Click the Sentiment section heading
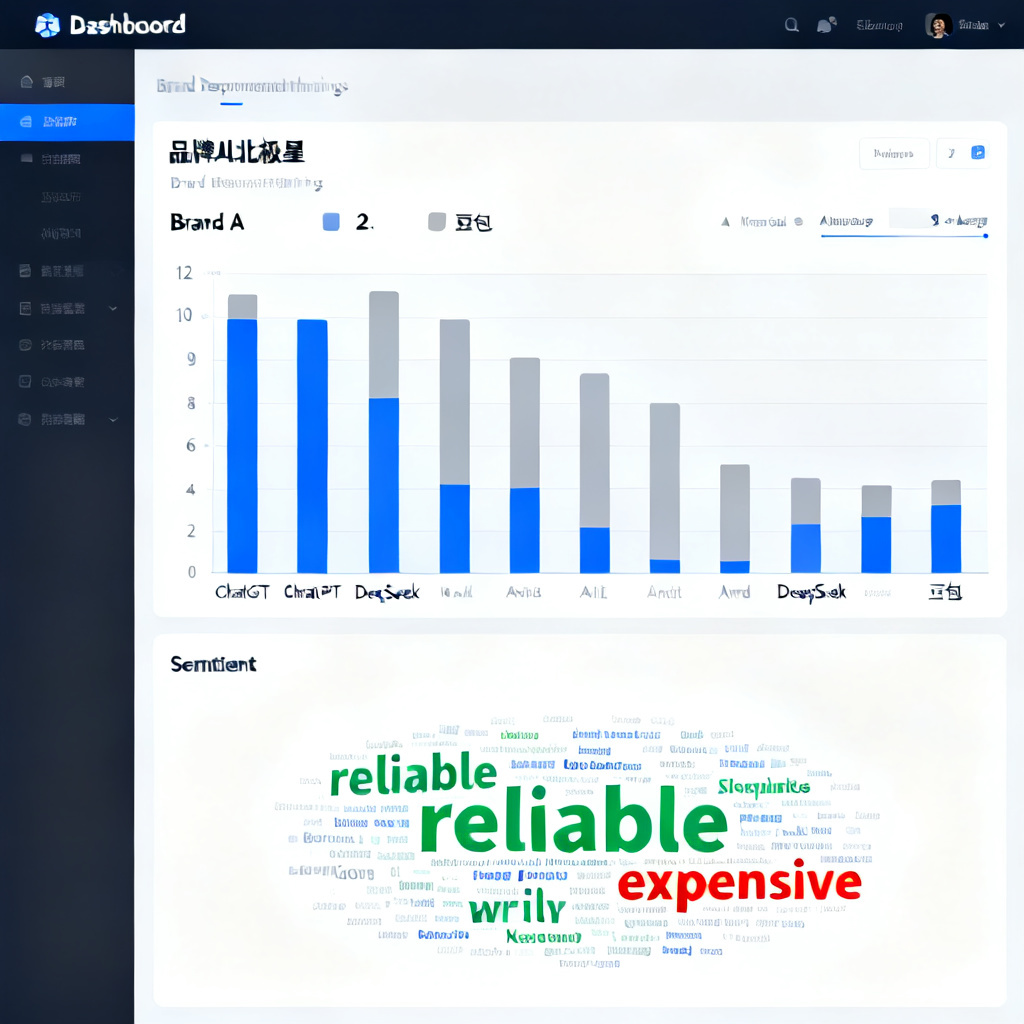Image resolution: width=1024 pixels, height=1024 pixels. tap(213, 664)
